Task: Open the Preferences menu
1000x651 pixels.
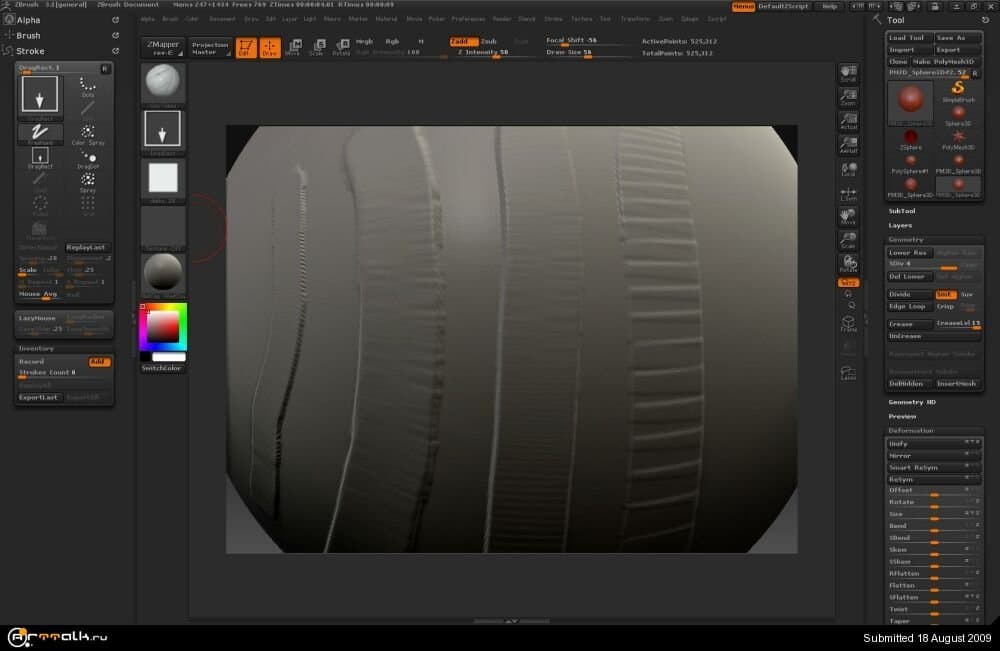Action: [468, 19]
